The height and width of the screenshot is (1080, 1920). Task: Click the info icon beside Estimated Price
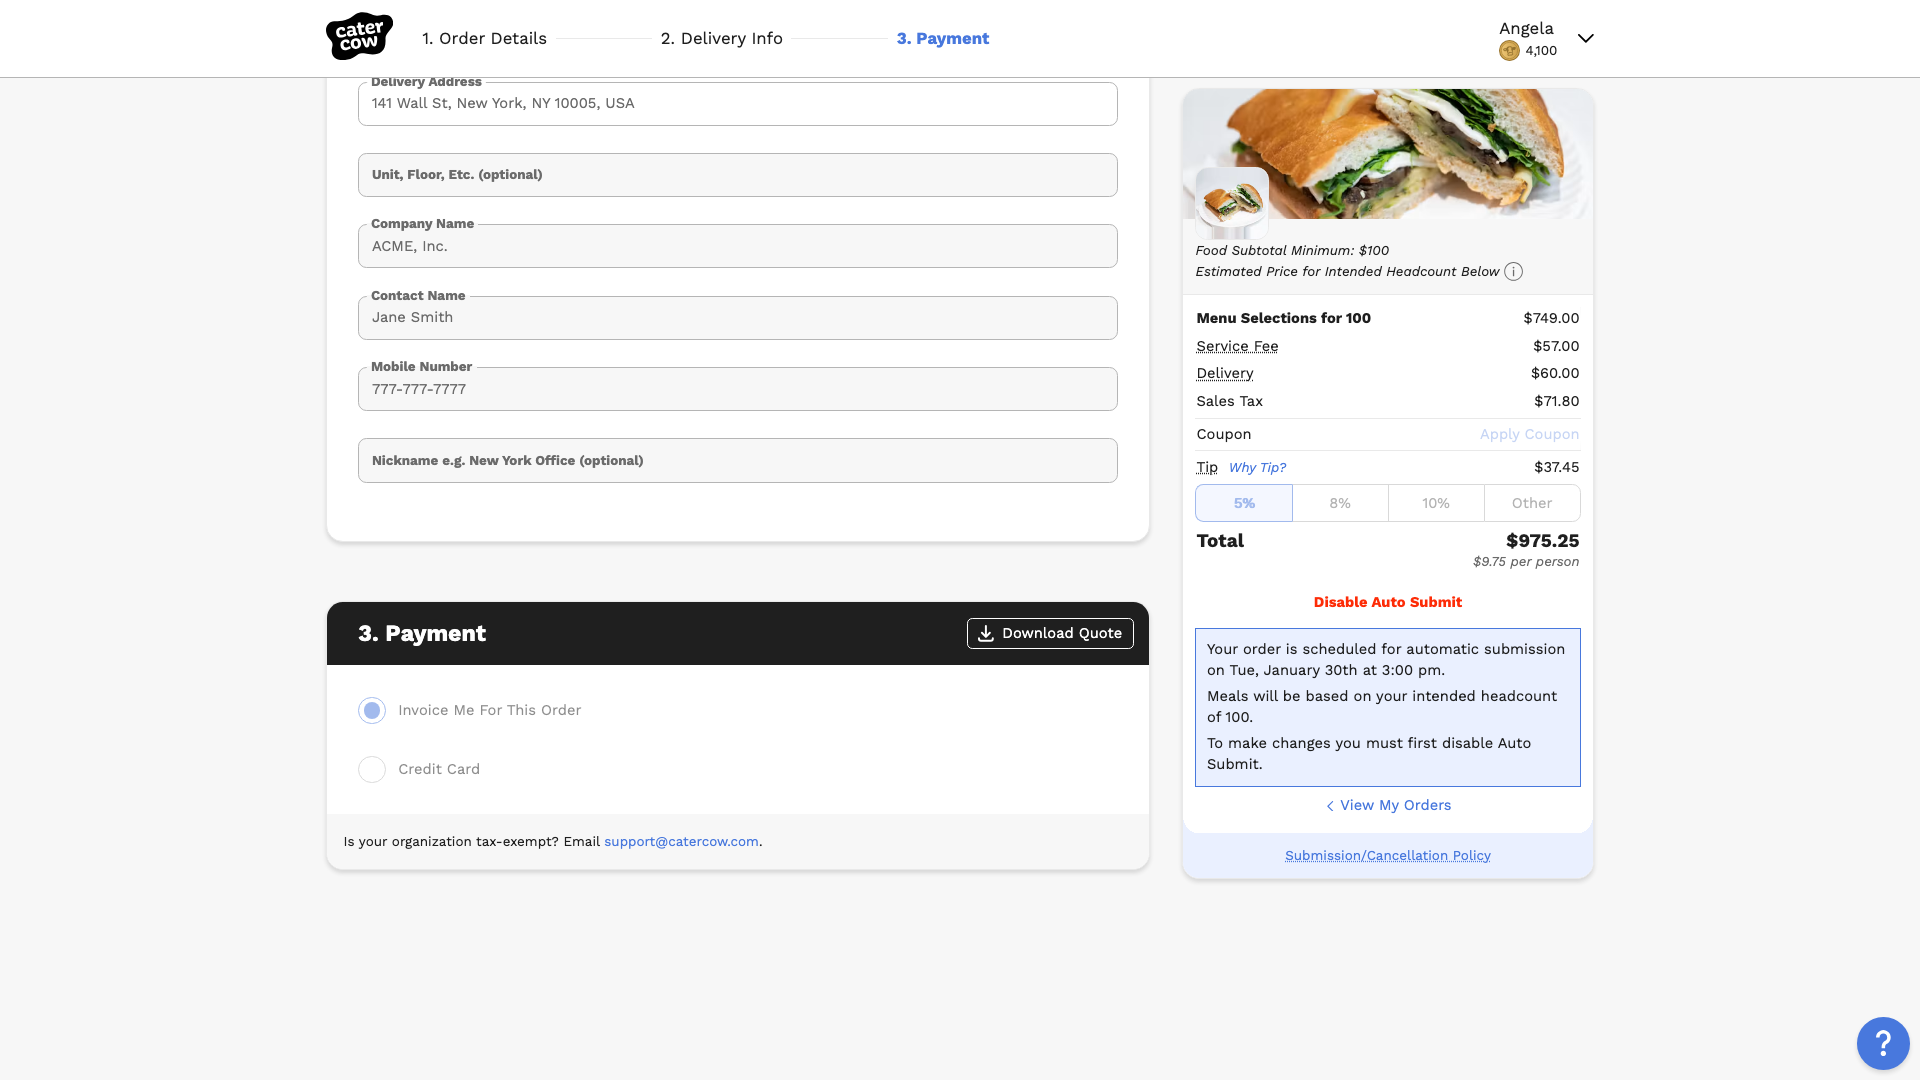[1513, 272]
